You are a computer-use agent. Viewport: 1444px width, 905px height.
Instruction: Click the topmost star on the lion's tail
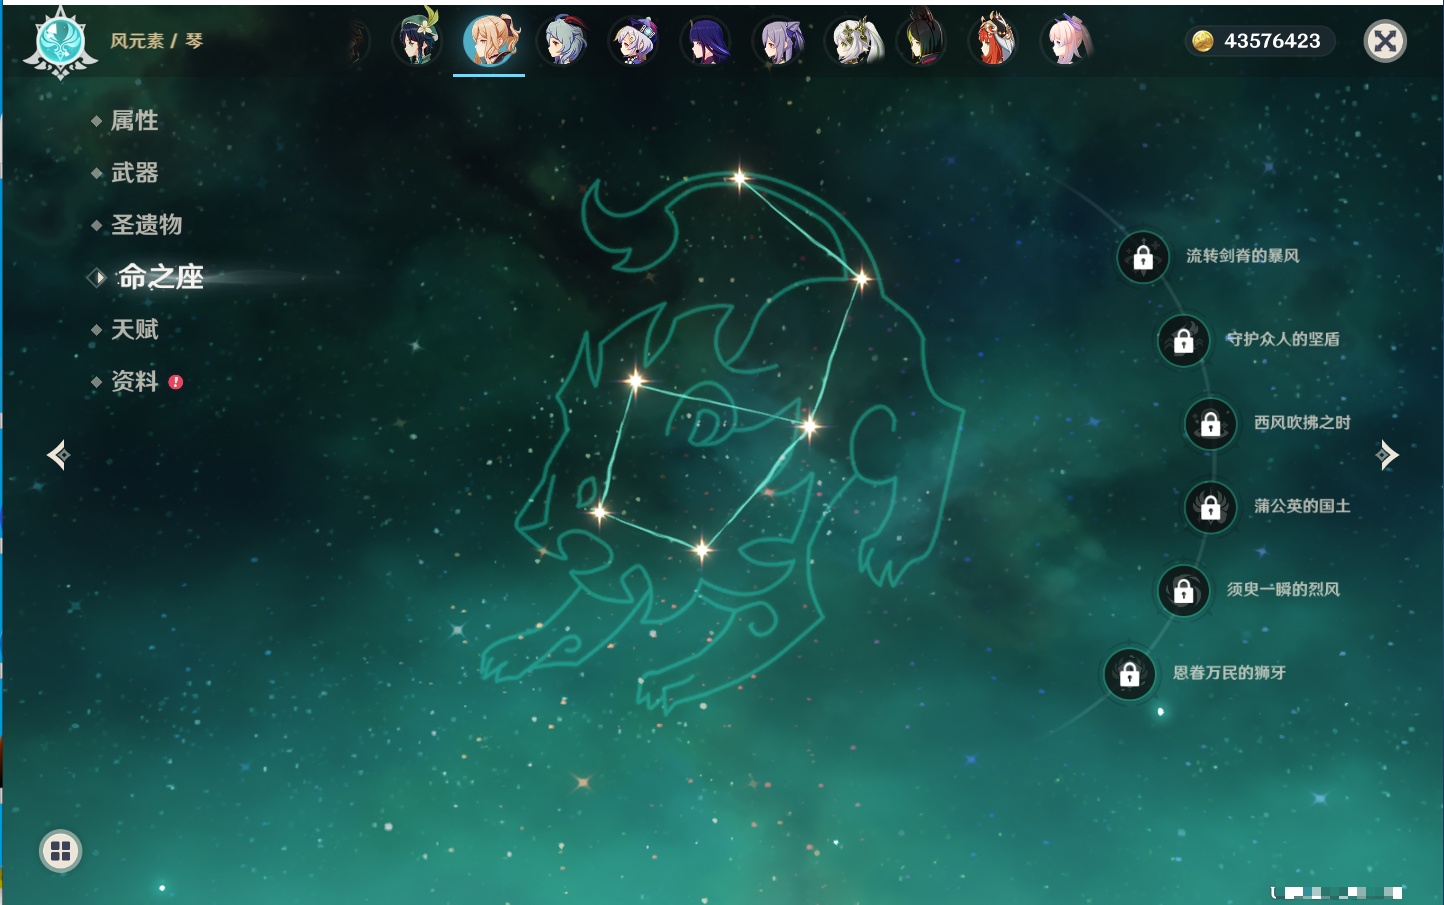739,179
